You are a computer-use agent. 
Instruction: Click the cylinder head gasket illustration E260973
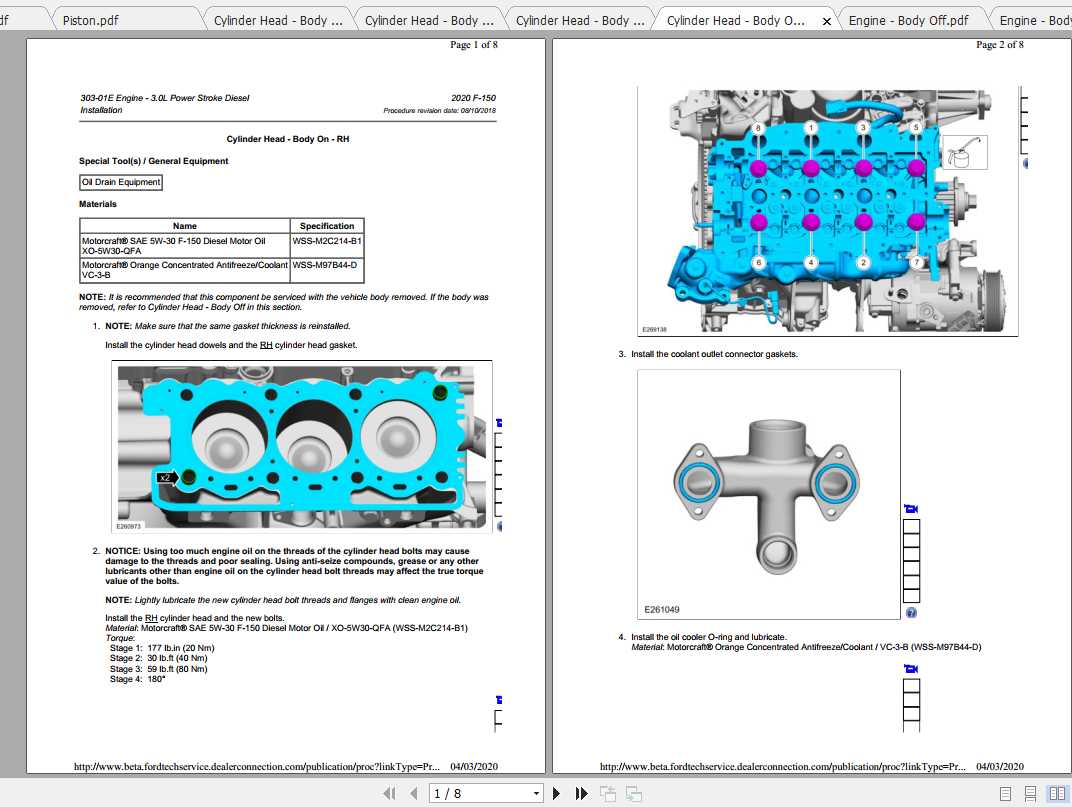(x=302, y=447)
